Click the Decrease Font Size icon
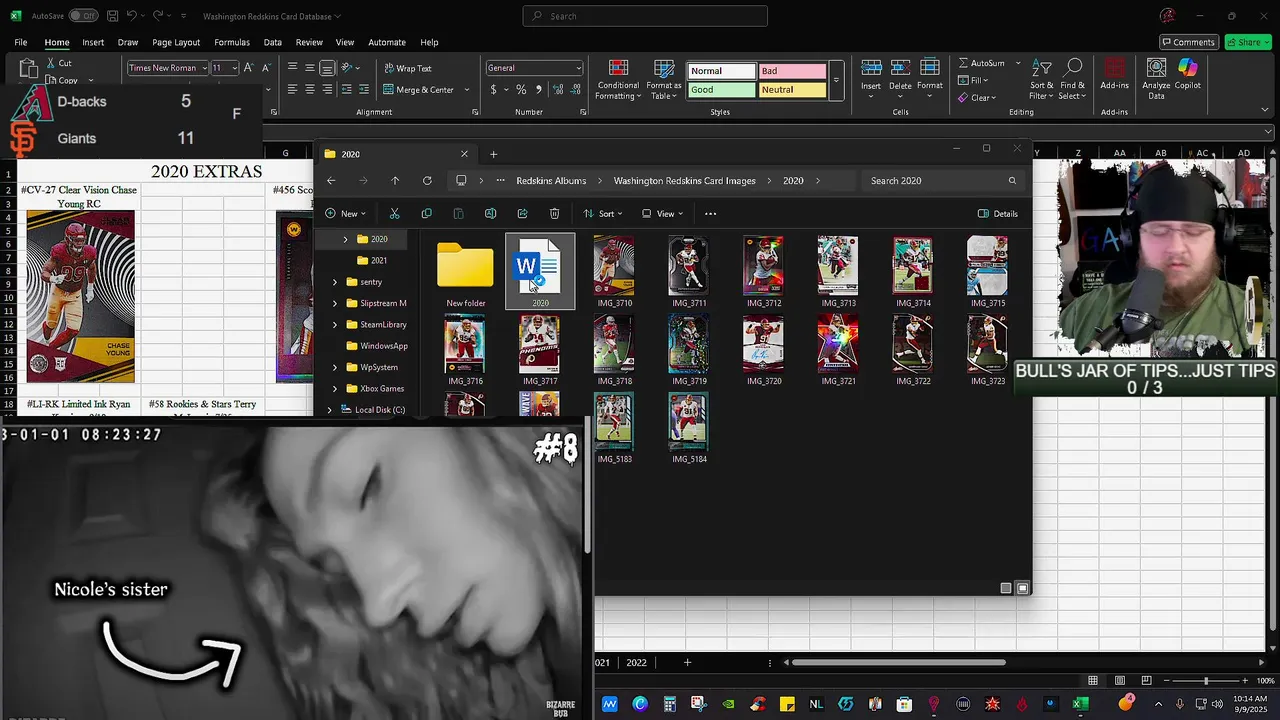The height and width of the screenshot is (720, 1280). click(266, 68)
